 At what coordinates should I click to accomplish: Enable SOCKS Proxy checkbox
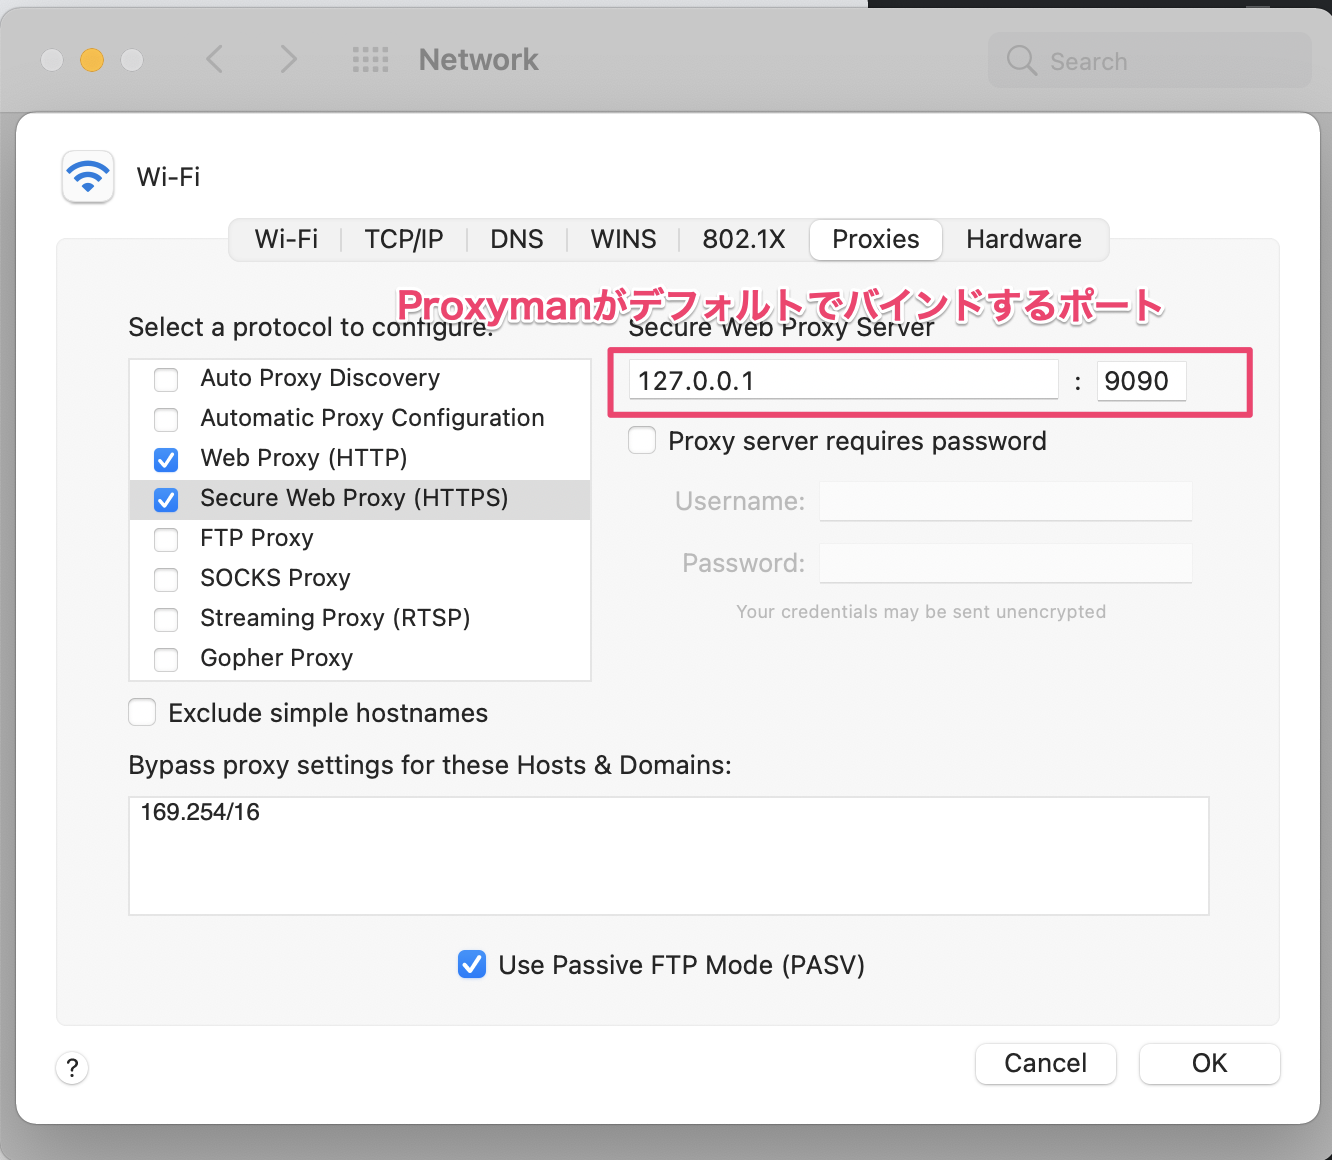[166, 580]
